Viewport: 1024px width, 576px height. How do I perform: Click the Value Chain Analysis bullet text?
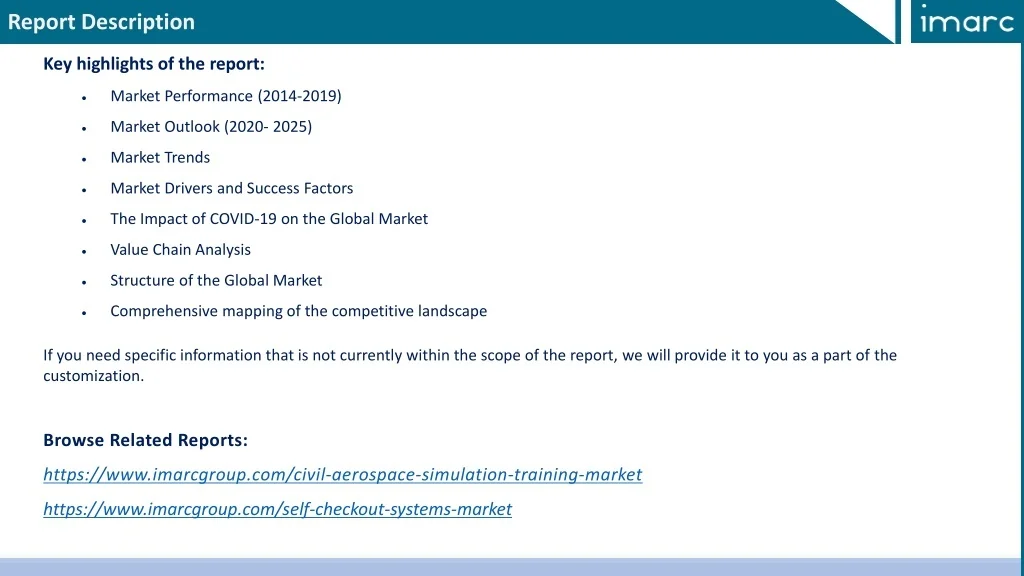click(x=180, y=250)
